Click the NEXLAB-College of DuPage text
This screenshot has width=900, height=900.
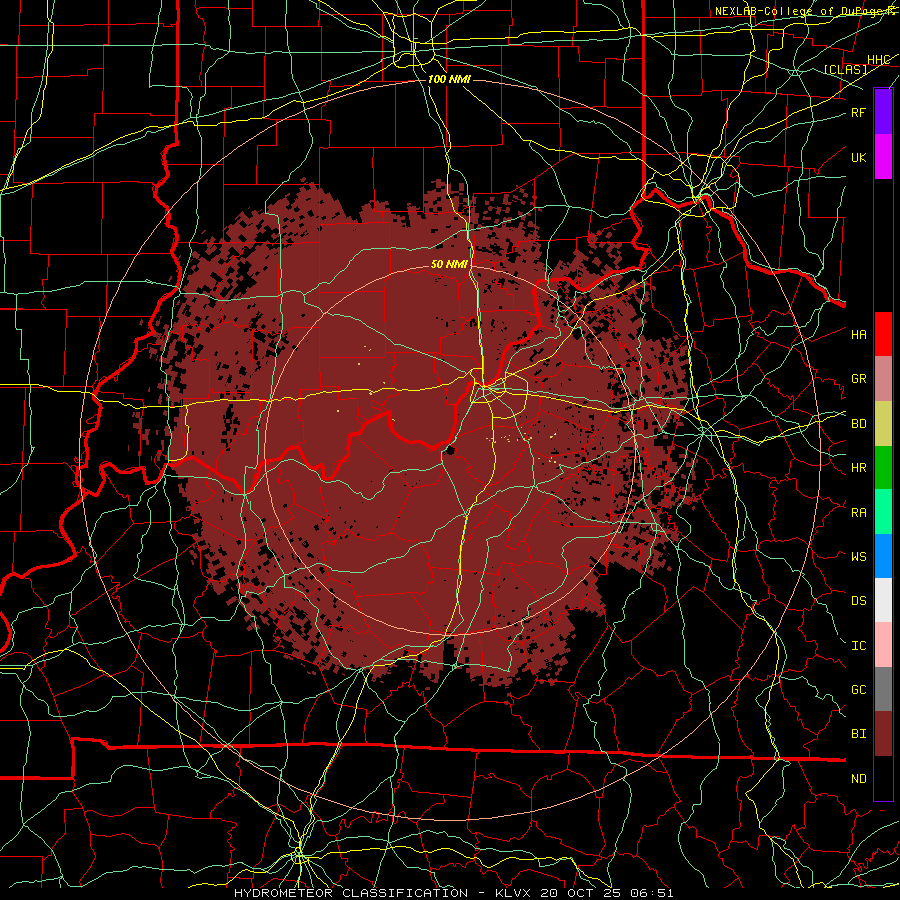798,11
